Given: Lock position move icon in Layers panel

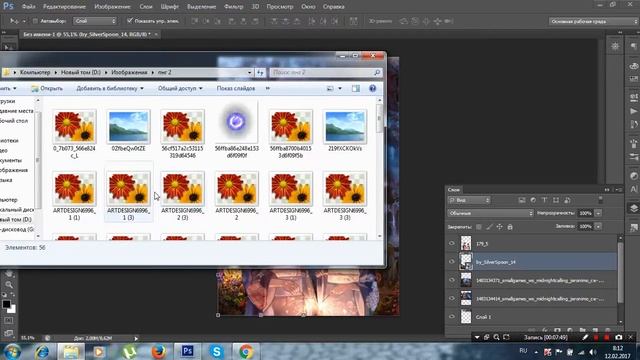Looking at the screenshot, I should (x=500, y=227).
